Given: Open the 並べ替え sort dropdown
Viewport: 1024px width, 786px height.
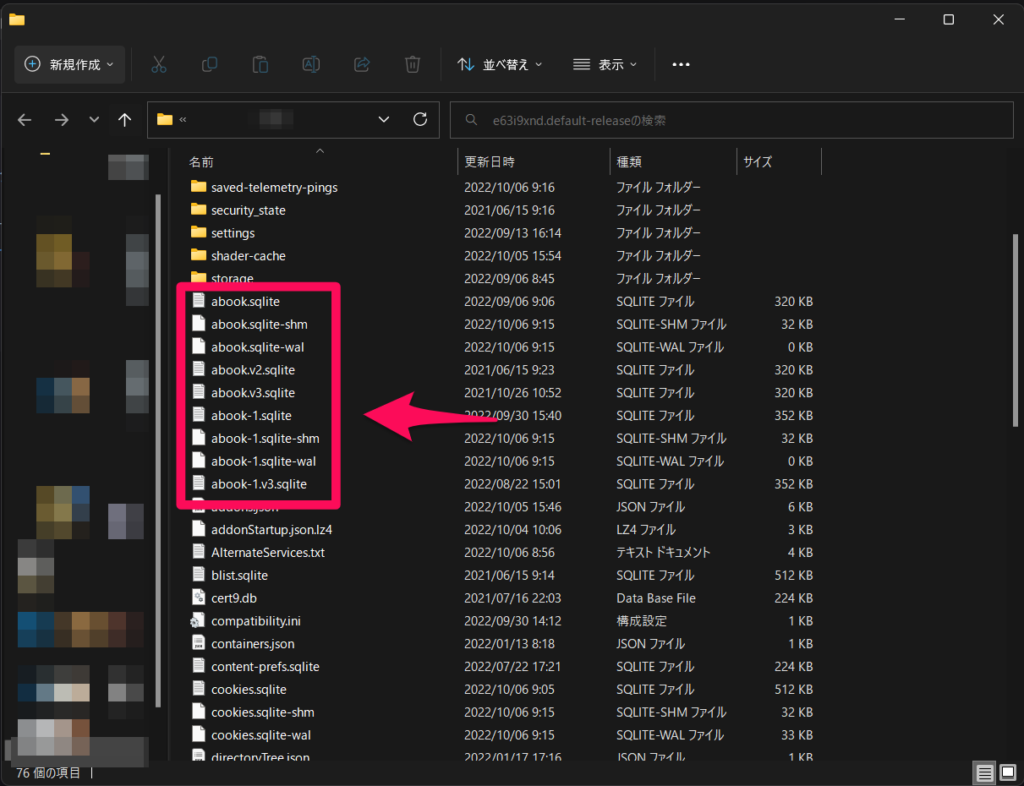Looking at the screenshot, I should click(499, 64).
